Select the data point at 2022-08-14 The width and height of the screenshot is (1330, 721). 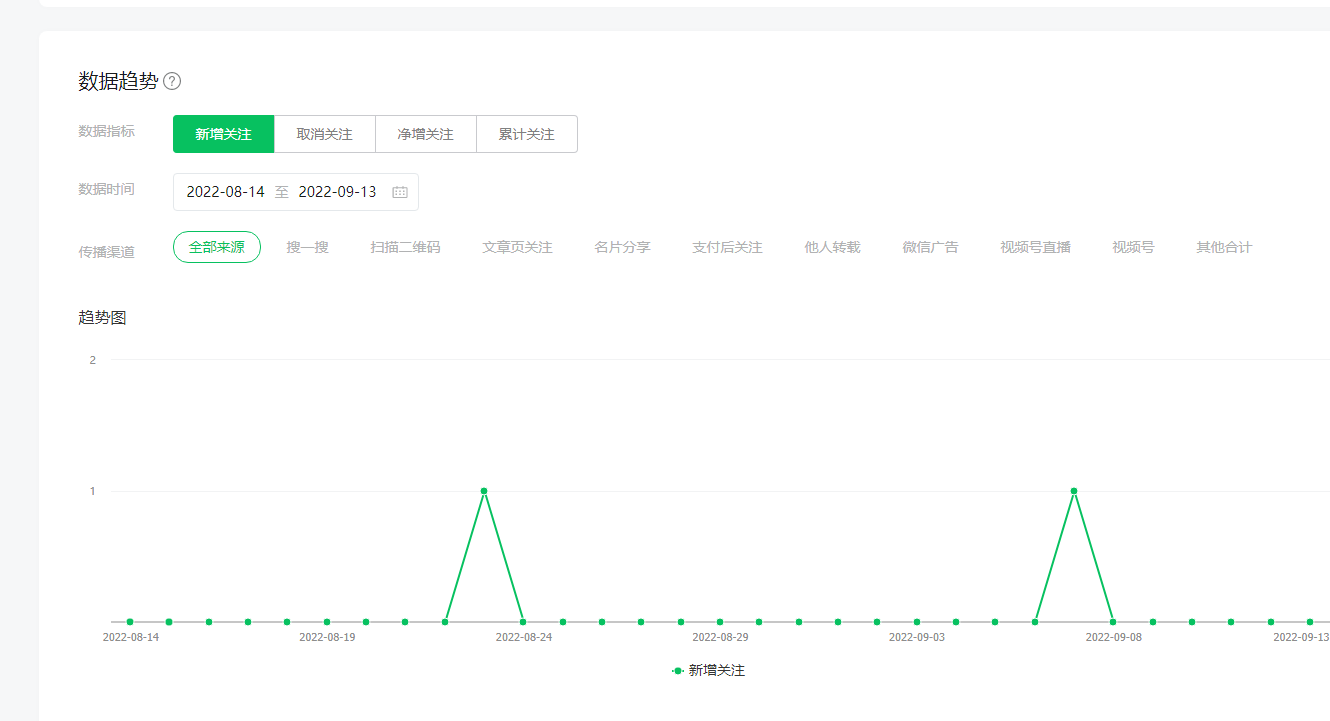tap(130, 622)
